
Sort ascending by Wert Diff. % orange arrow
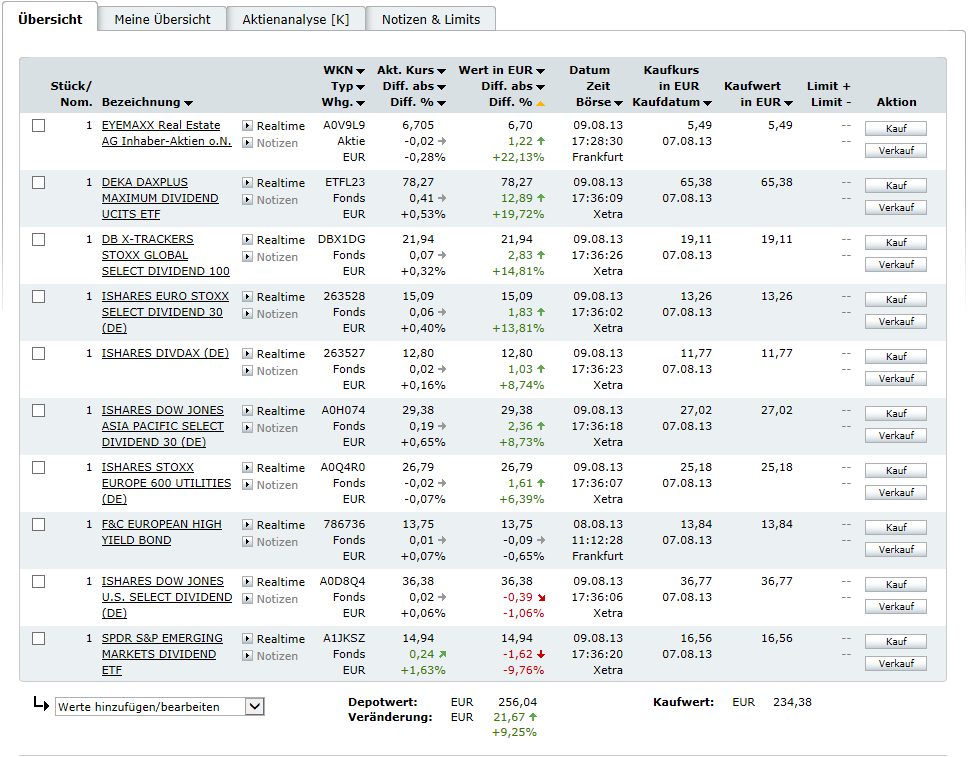(x=541, y=103)
